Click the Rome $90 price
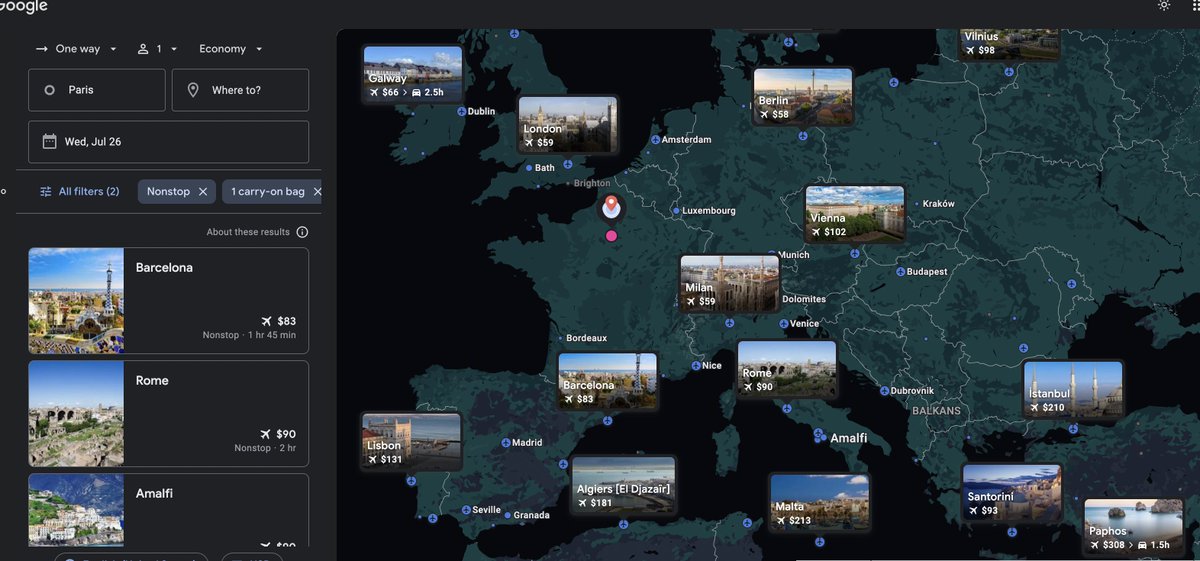 pos(286,435)
